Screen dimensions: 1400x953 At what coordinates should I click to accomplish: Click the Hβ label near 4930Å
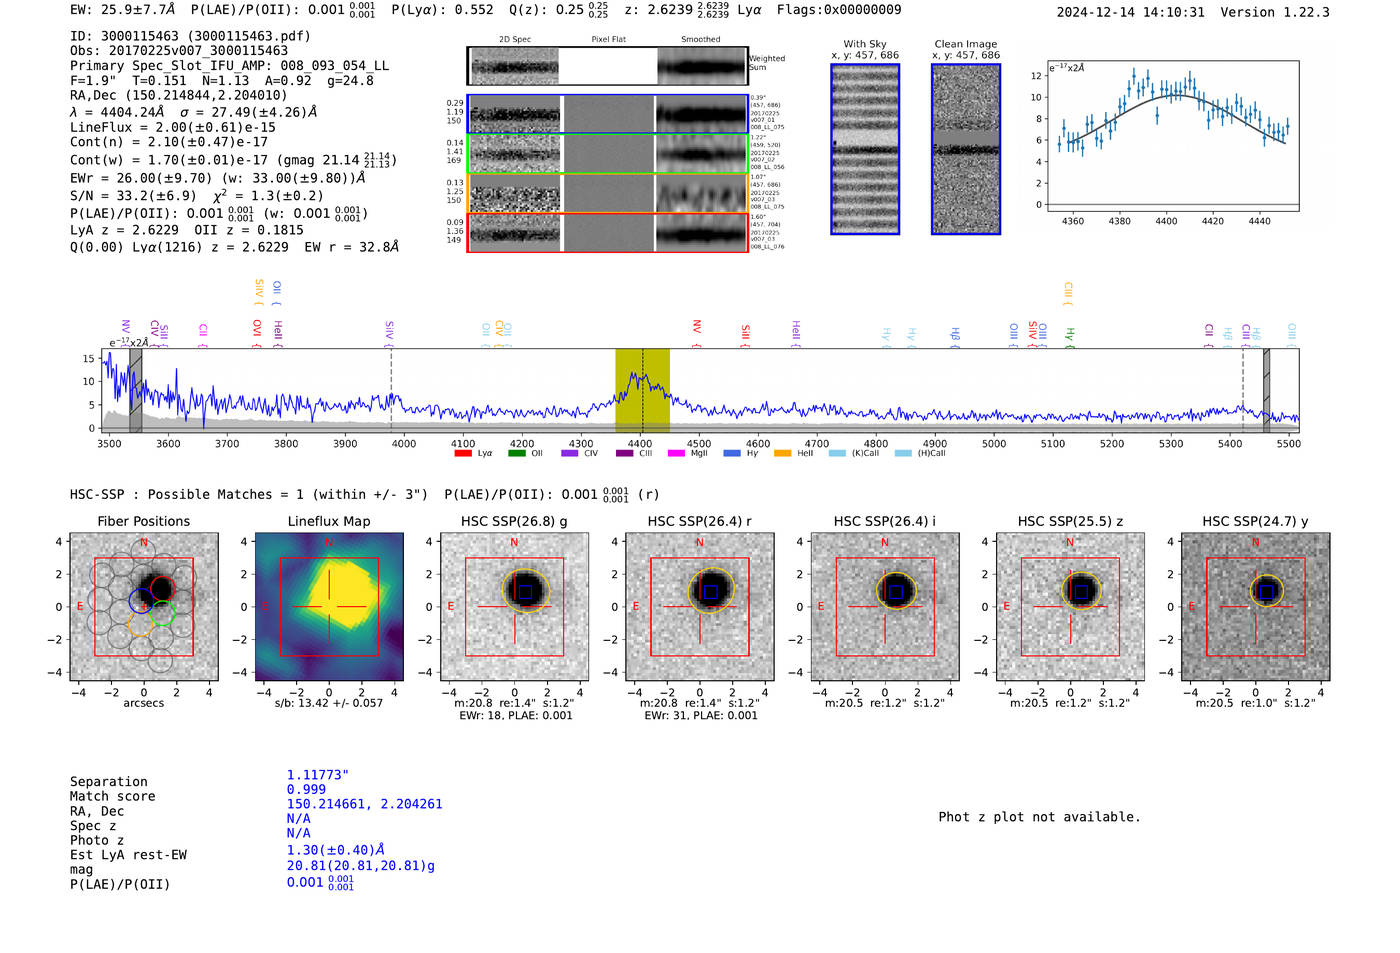[955, 337]
